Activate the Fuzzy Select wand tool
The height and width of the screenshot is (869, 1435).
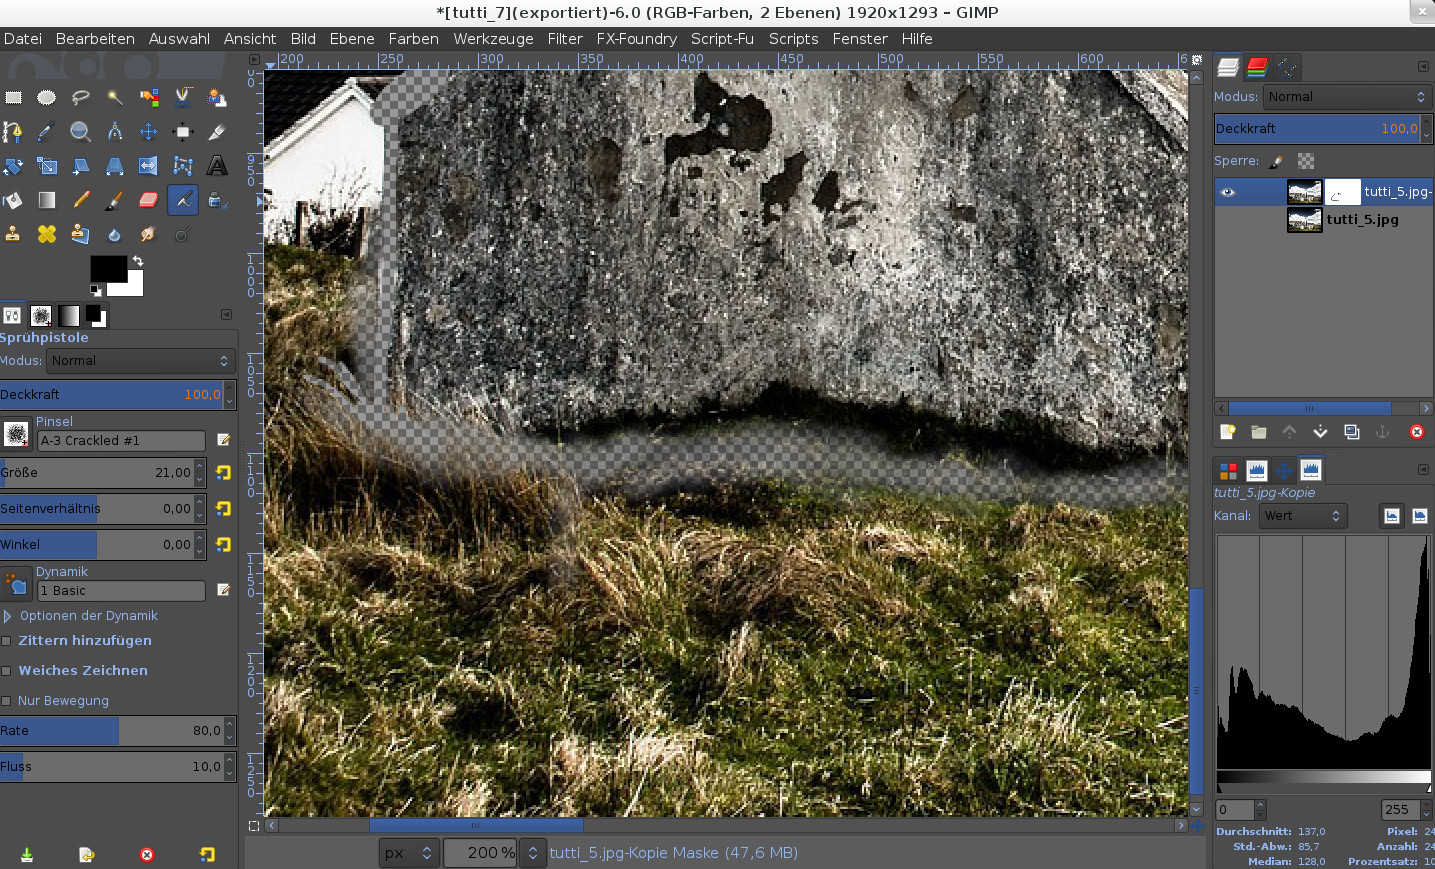tap(114, 98)
